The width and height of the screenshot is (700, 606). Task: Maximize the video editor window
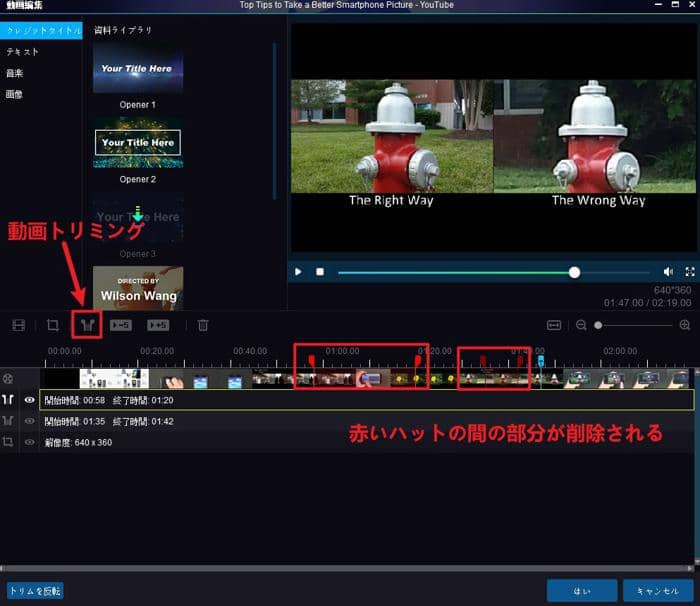coord(675,4)
